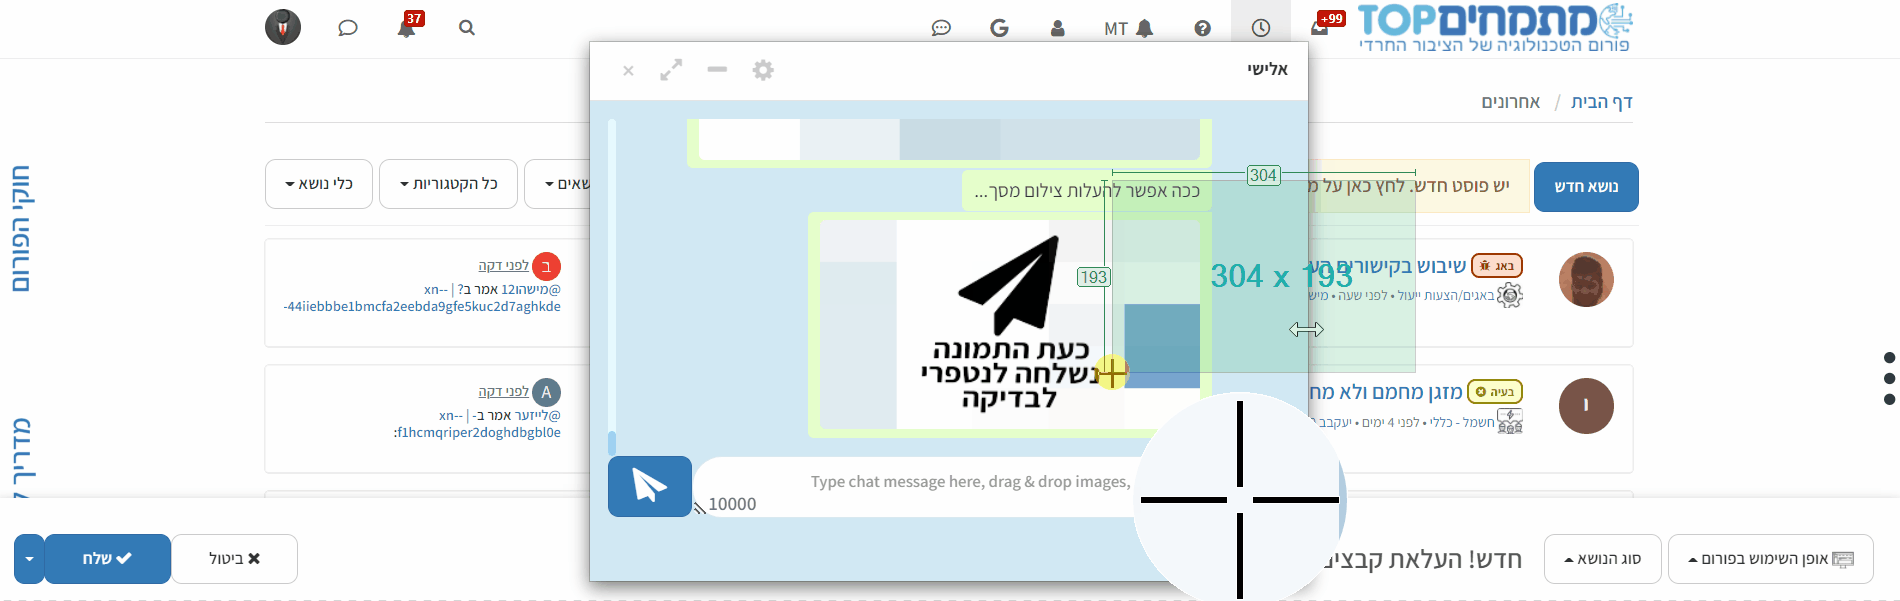Click the search magnifier icon
The width and height of the screenshot is (1900, 601).
[467, 28]
